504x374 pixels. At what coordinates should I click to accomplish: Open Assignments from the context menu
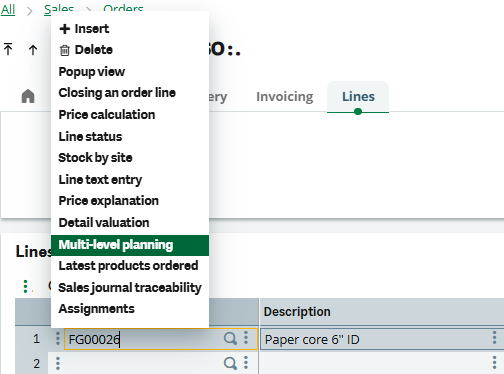point(130,309)
